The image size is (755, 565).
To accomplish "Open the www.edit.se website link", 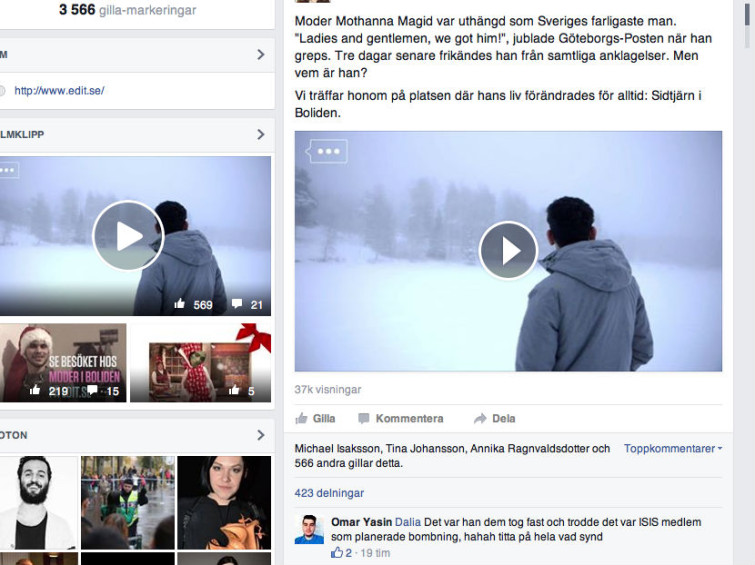I will coord(59,91).
